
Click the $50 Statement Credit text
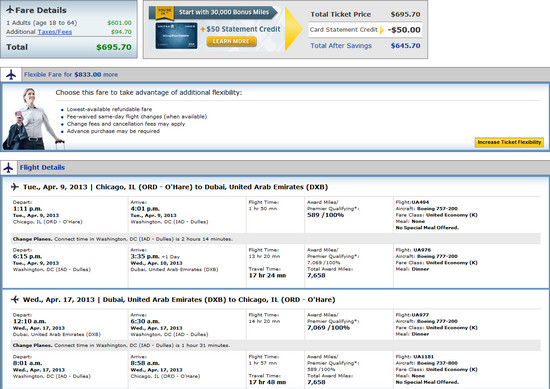pyautogui.click(x=240, y=29)
